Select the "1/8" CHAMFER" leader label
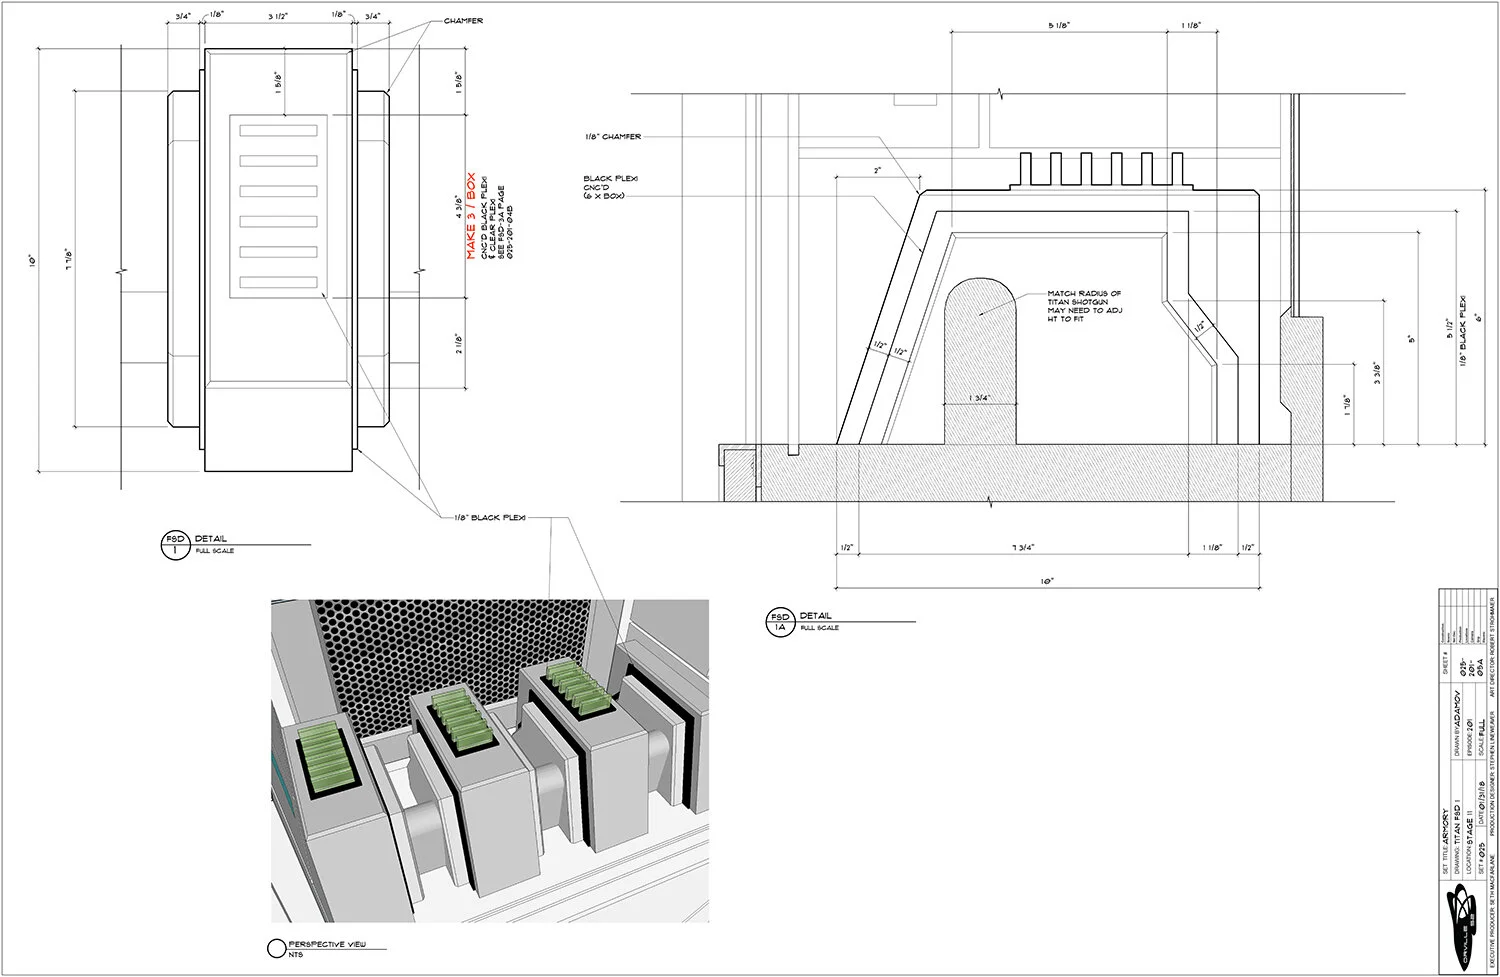Viewport: 1500px width, 977px height. [x=613, y=137]
